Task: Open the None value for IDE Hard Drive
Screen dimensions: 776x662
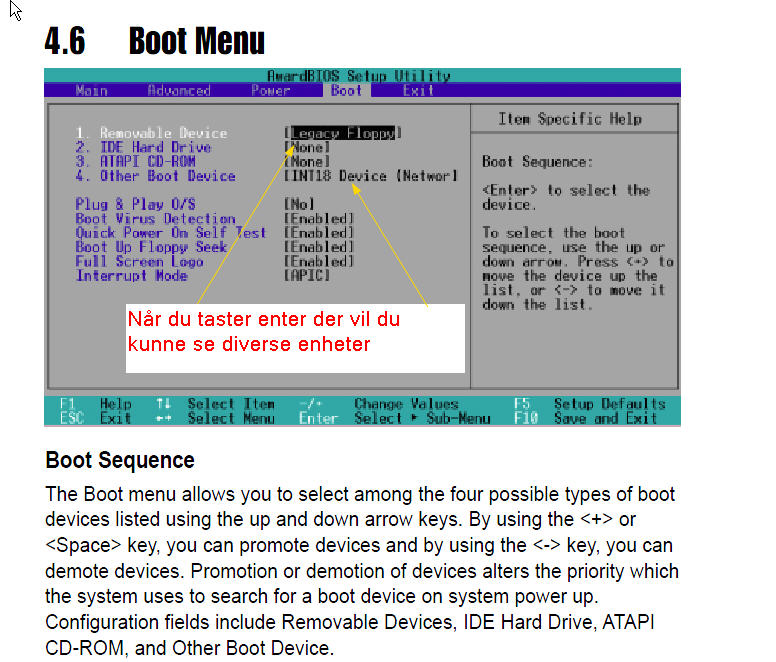Action: pyautogui.click(x=307, y=147)
